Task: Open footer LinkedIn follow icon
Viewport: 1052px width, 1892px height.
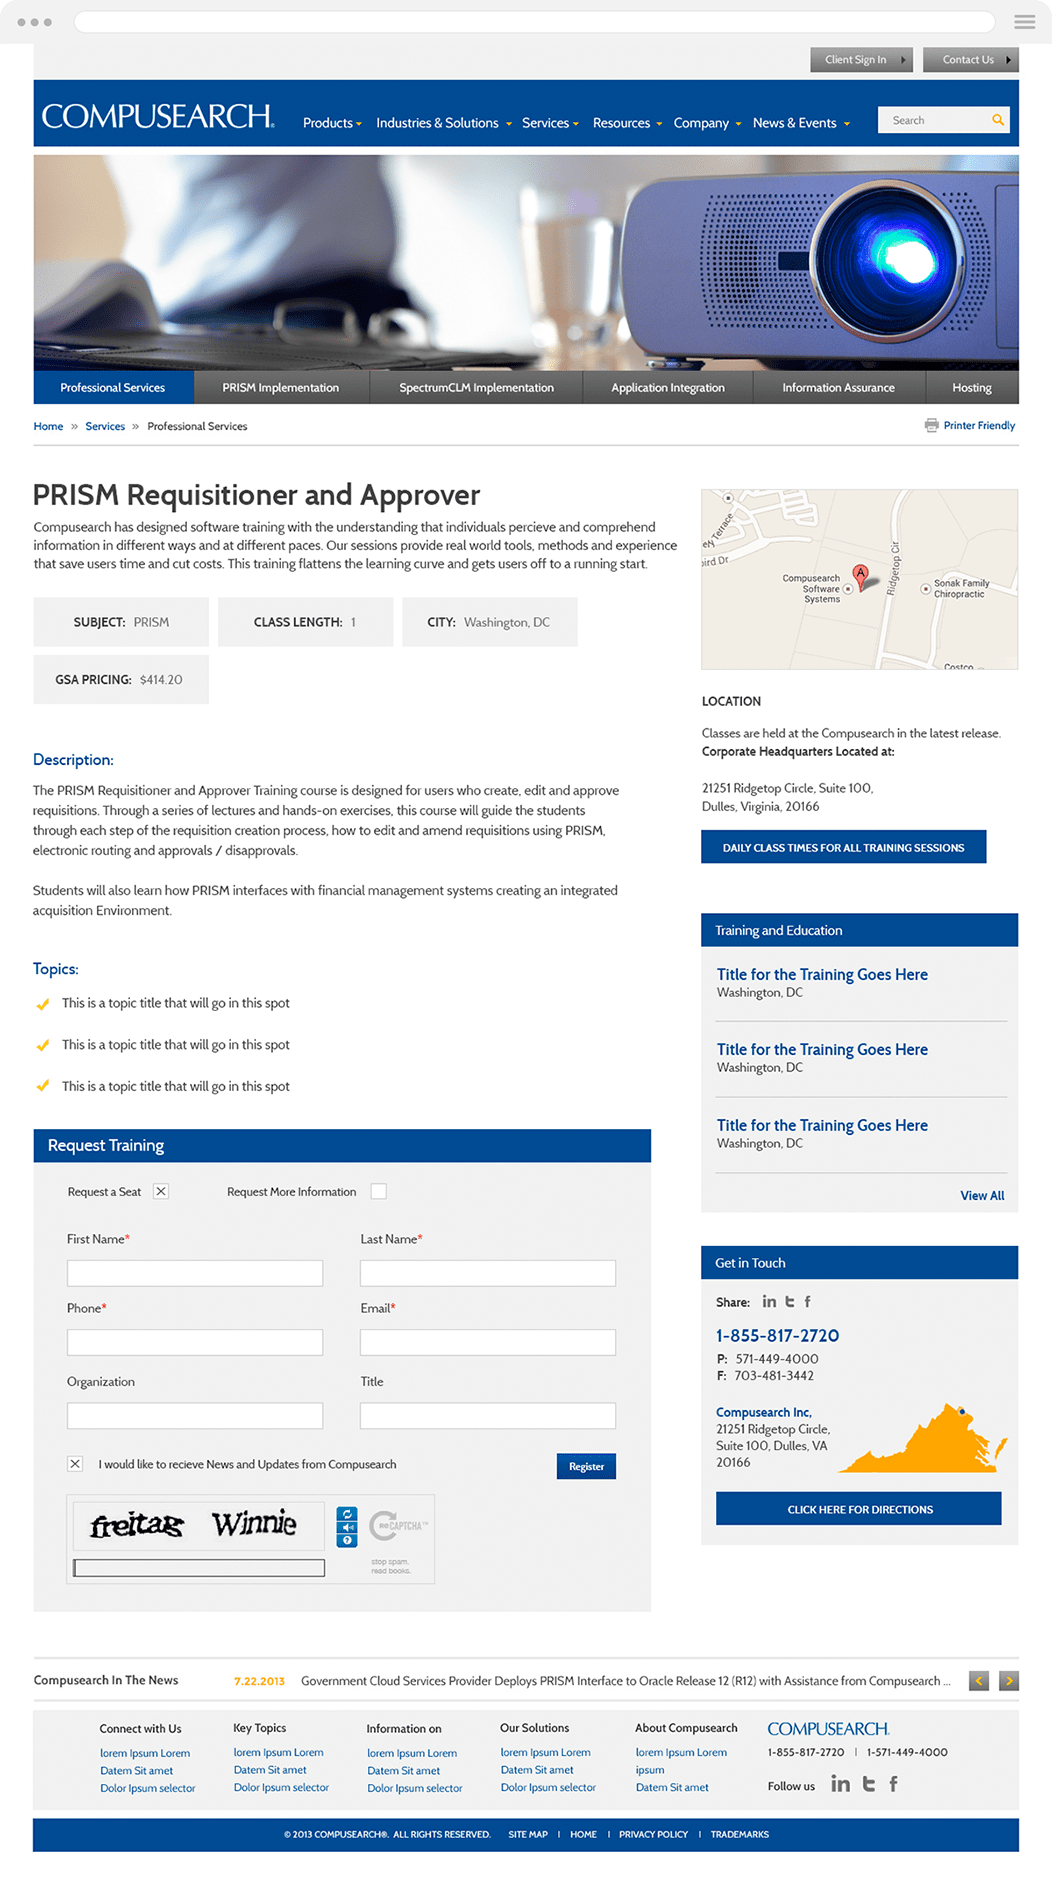Action: [840, 1784]
